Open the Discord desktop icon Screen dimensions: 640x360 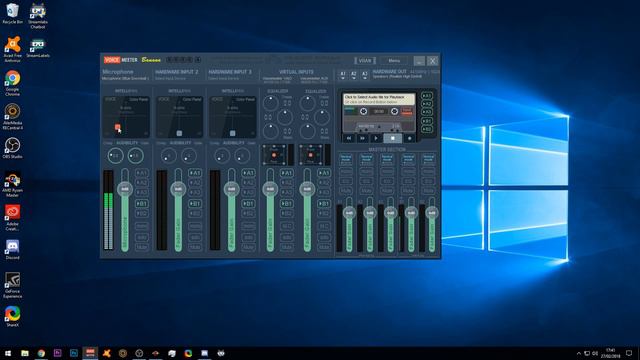(x=12, y=249)
